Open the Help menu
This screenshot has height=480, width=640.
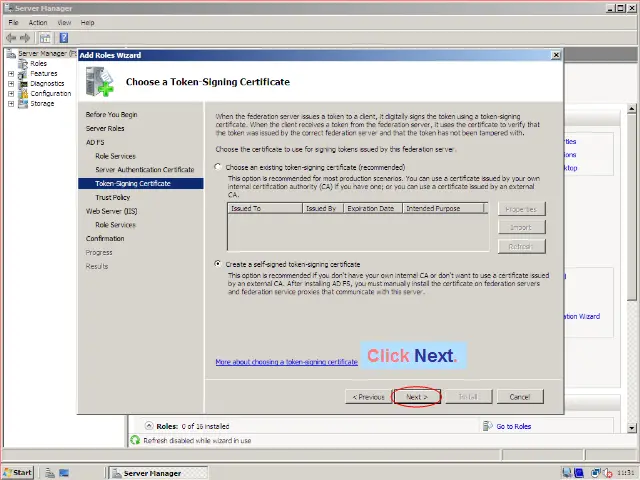[87, 22]
